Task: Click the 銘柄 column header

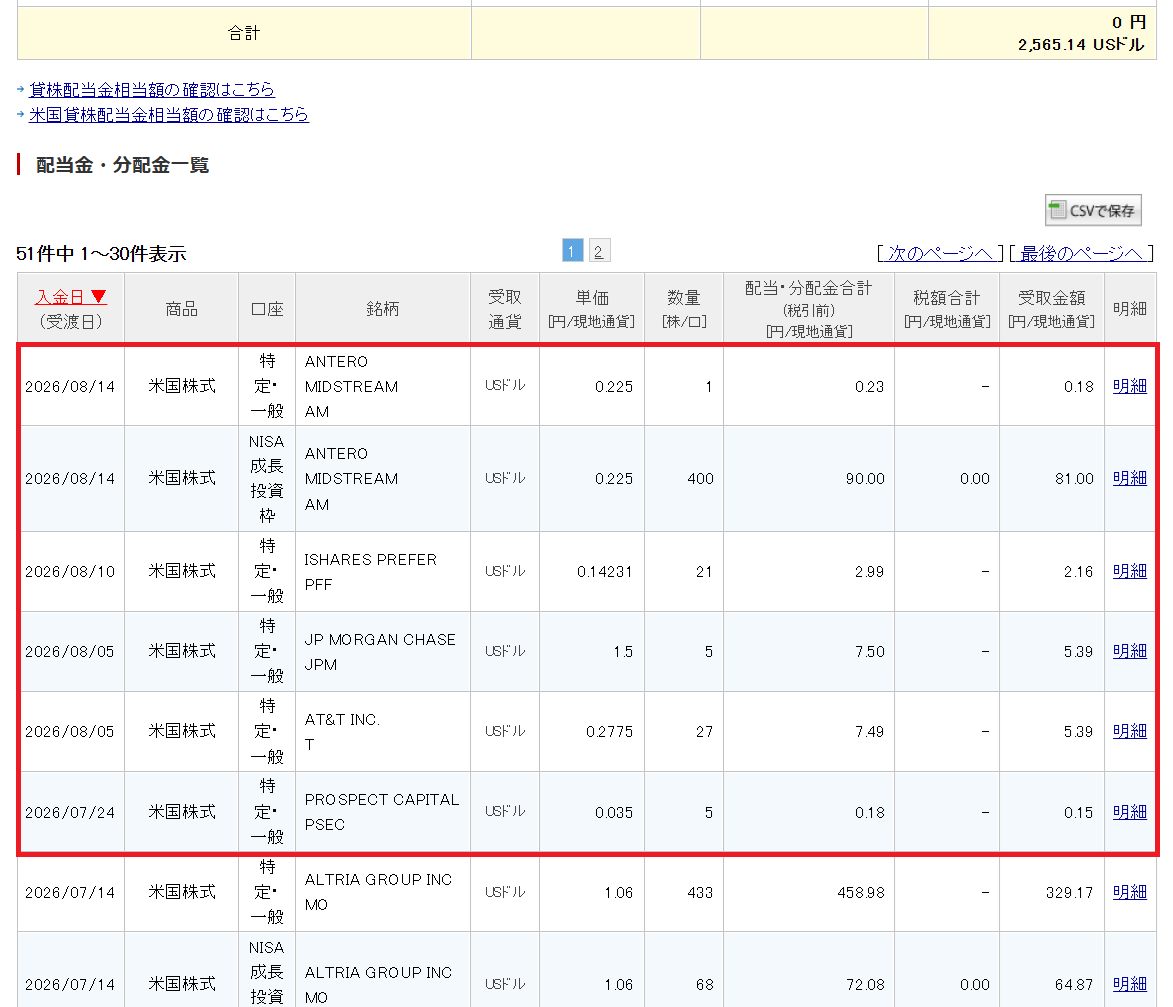Action: pos(383,308)
